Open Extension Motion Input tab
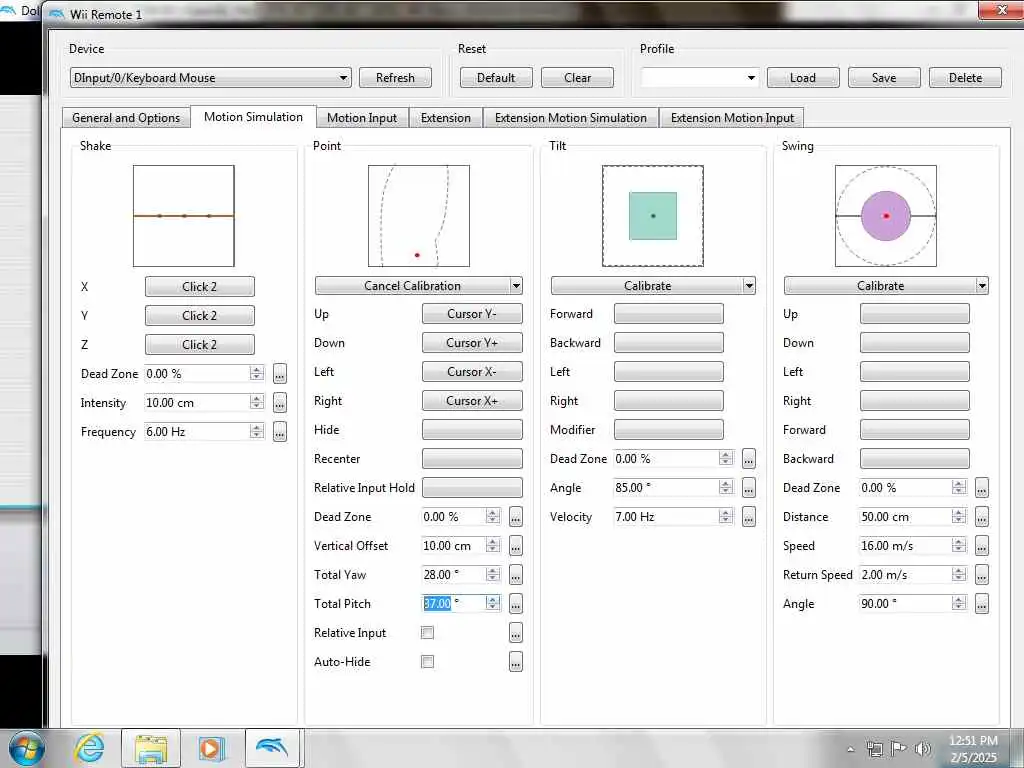The width and height of the screenshot is (1024, 768). pos(732,118)
